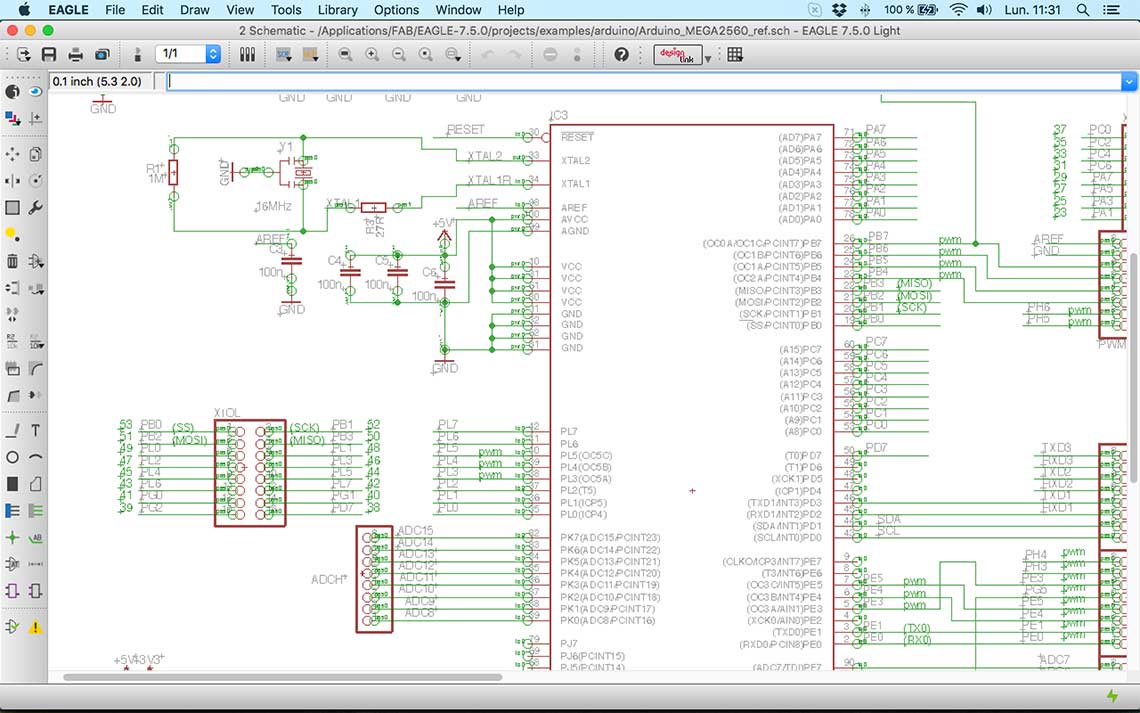Open the zoom select dropdown
The height and width of the screenshot is (713, 1140).
point(453,55)
